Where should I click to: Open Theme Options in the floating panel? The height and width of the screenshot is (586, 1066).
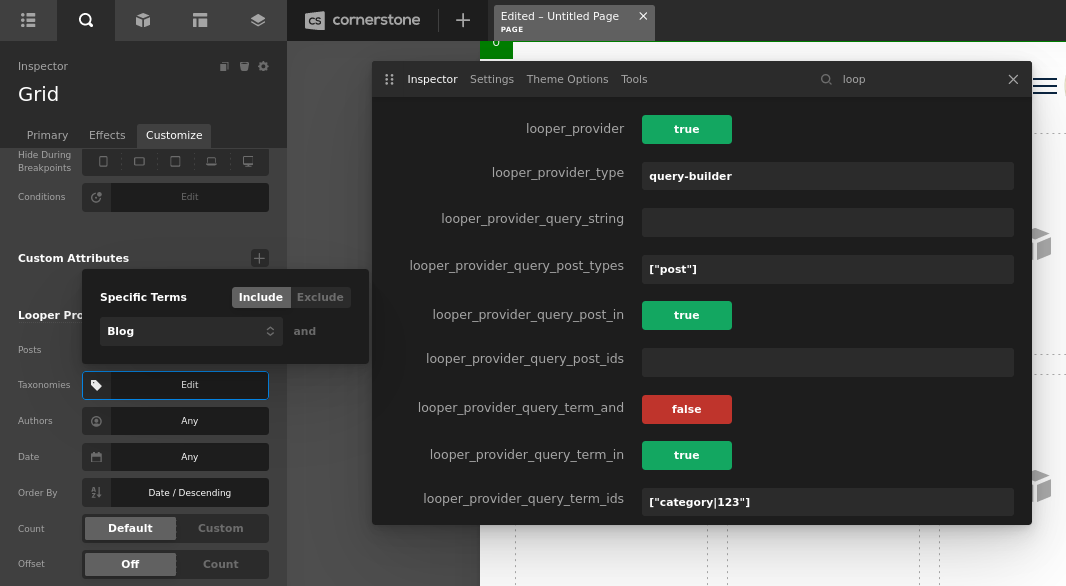(x=567, y=79)
